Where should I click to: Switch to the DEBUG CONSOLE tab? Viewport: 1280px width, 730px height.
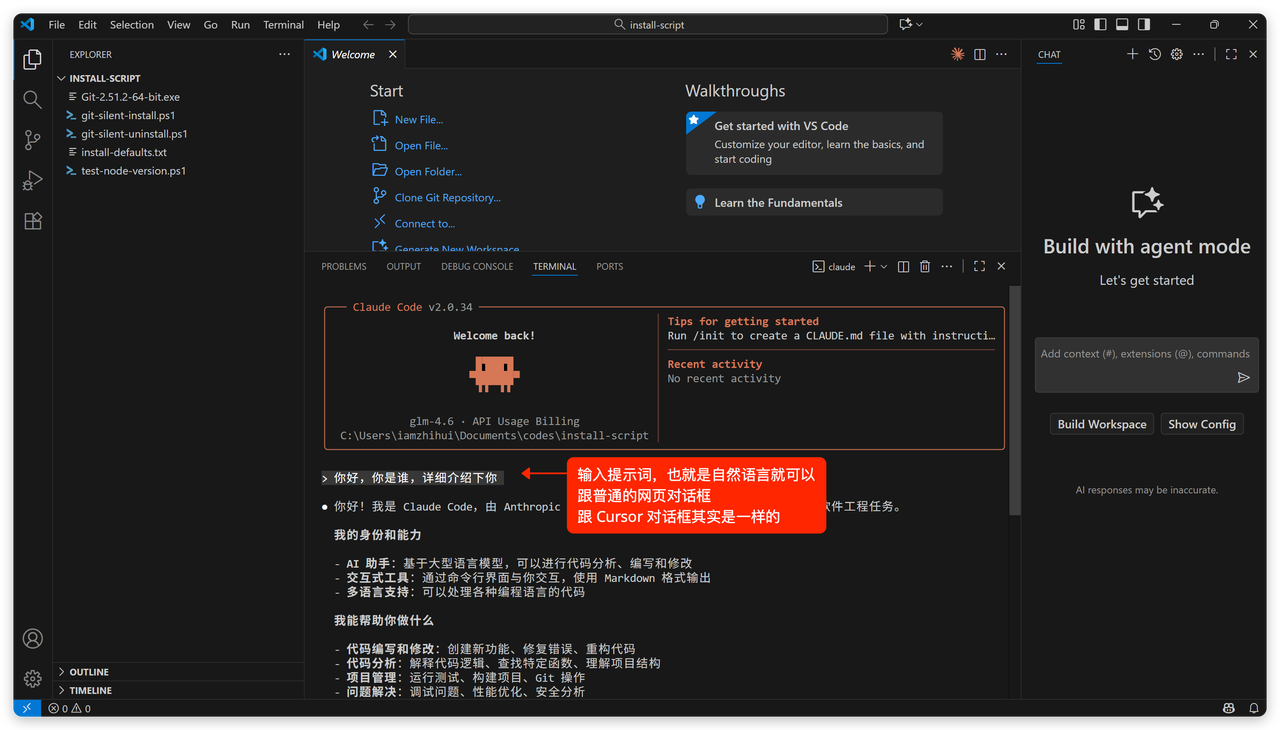pos(477,267)
